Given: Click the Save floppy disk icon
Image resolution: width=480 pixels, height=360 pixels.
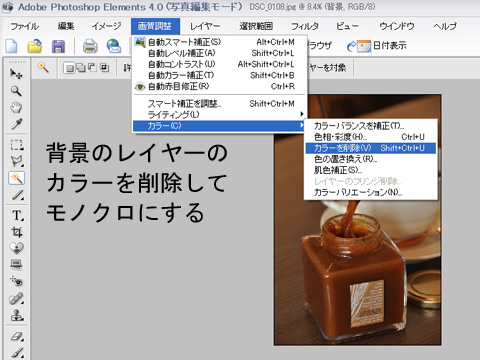Looking at the screenshot, I should (58, 46).
